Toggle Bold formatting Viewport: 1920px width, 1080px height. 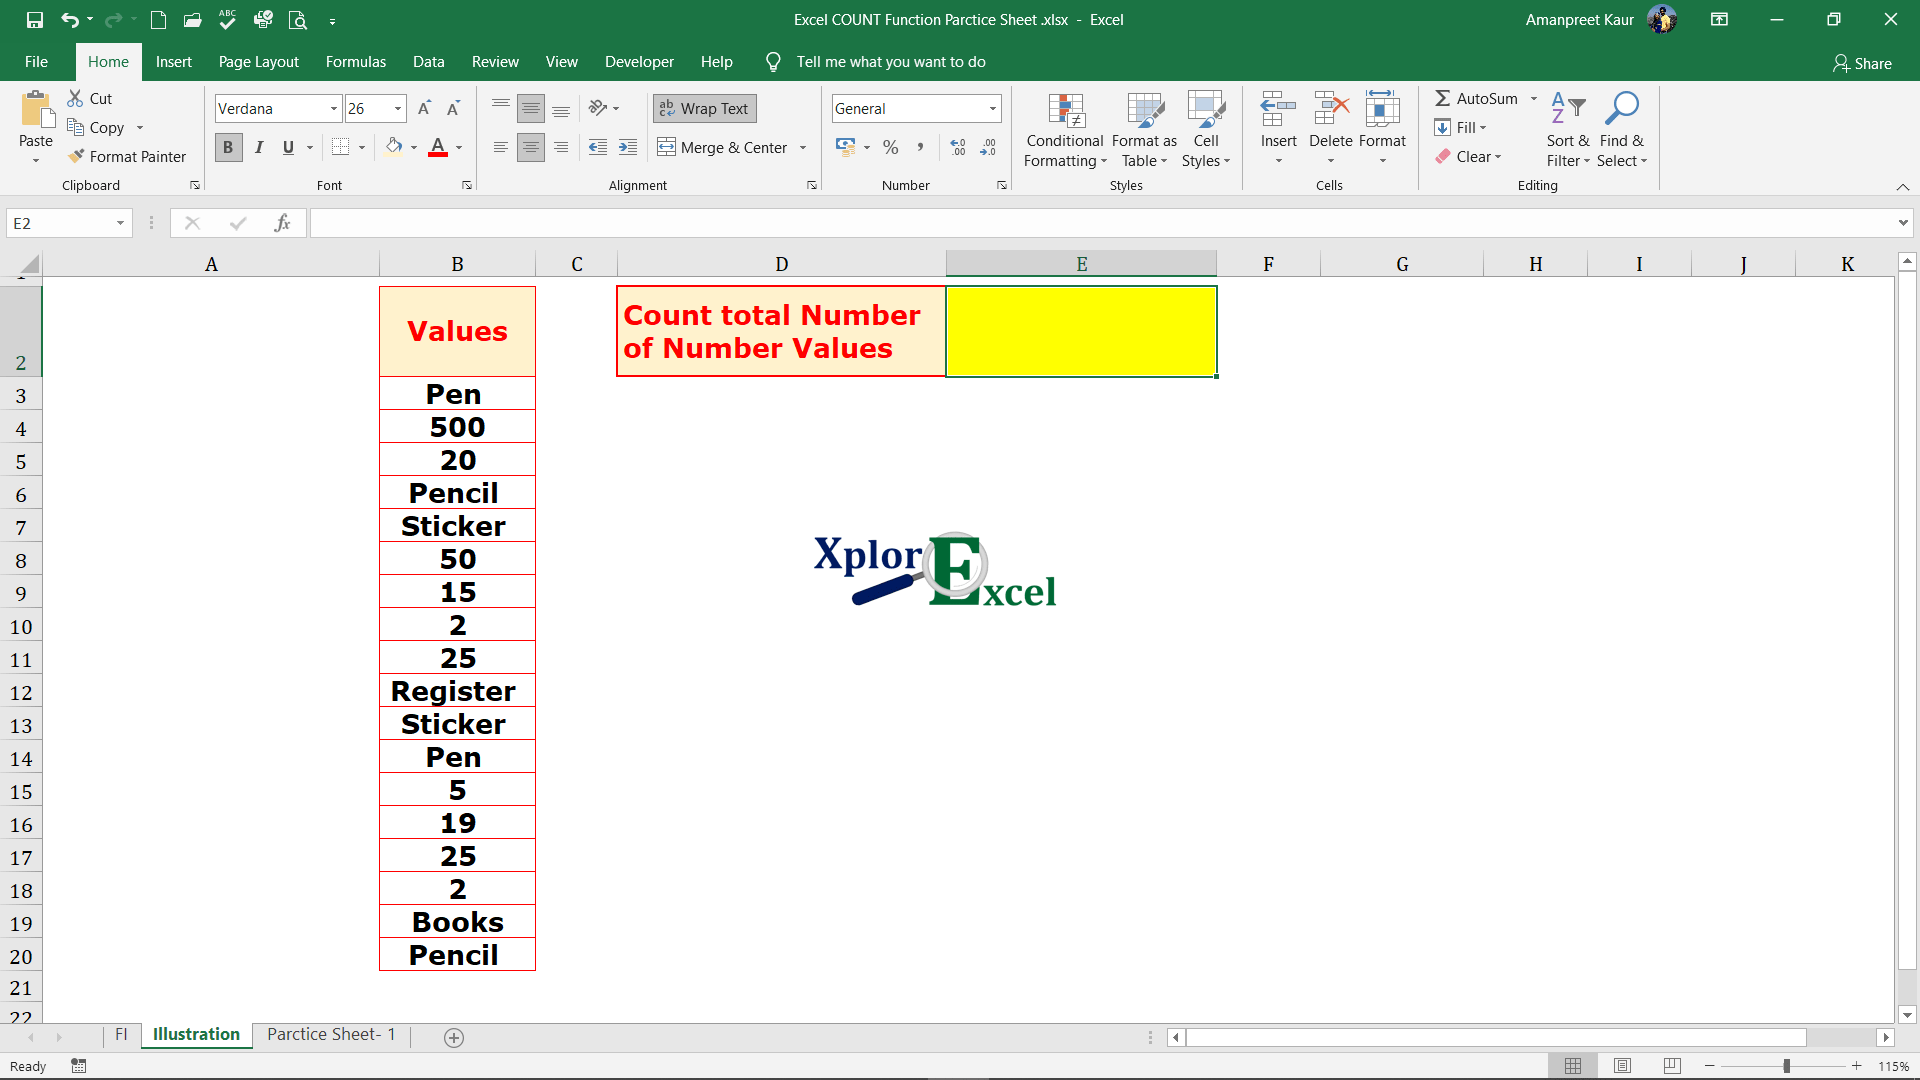click(228, 147)
